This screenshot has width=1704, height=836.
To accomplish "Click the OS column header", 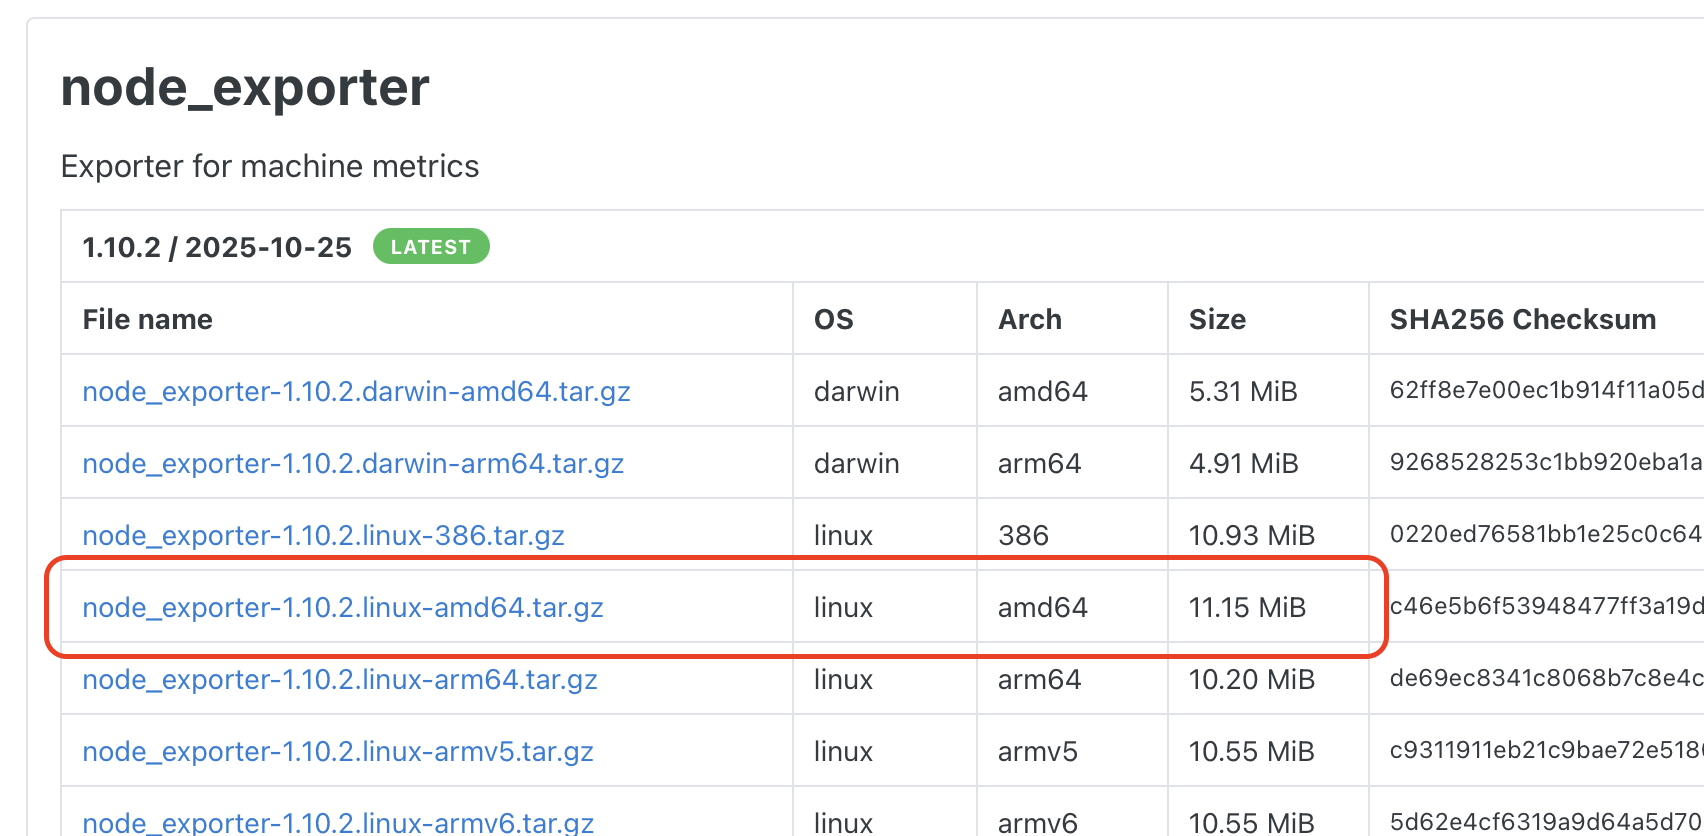I will [x=834, y=319].
